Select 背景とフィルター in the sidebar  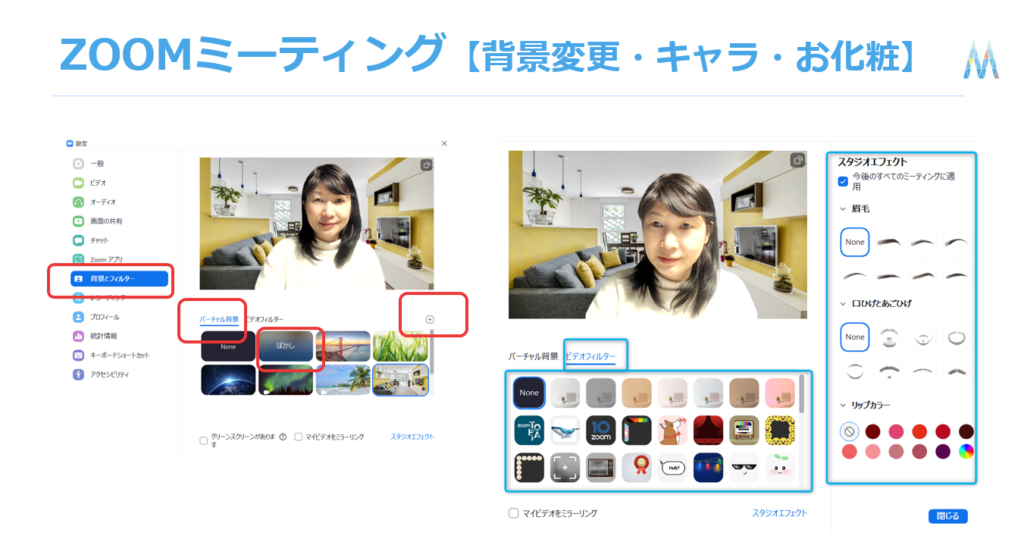(x=119, y=279)
